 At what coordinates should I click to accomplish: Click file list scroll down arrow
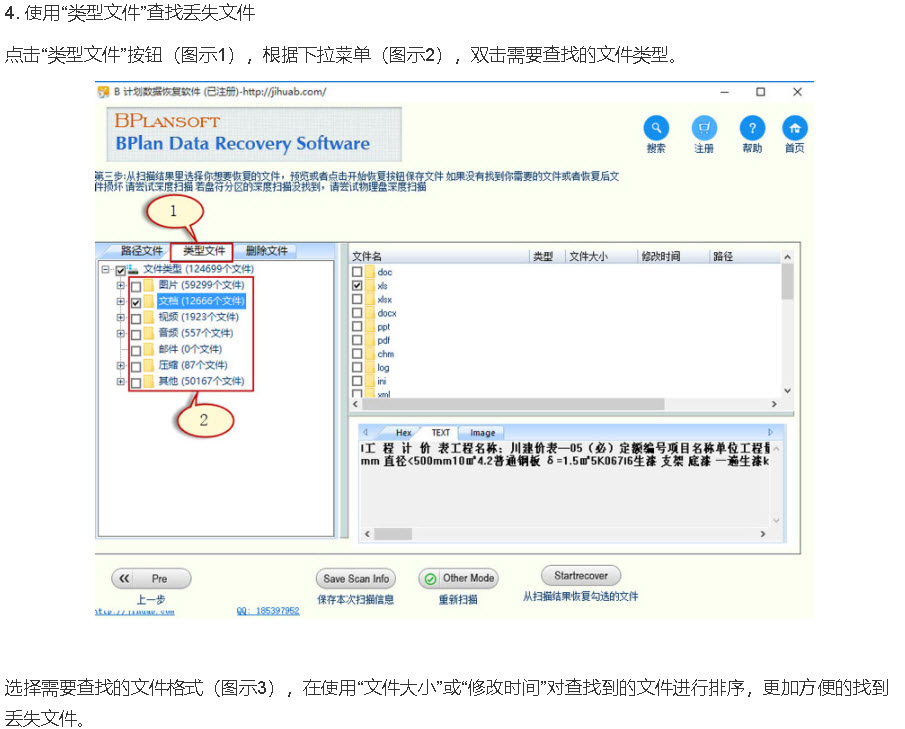tap(787, 391)
